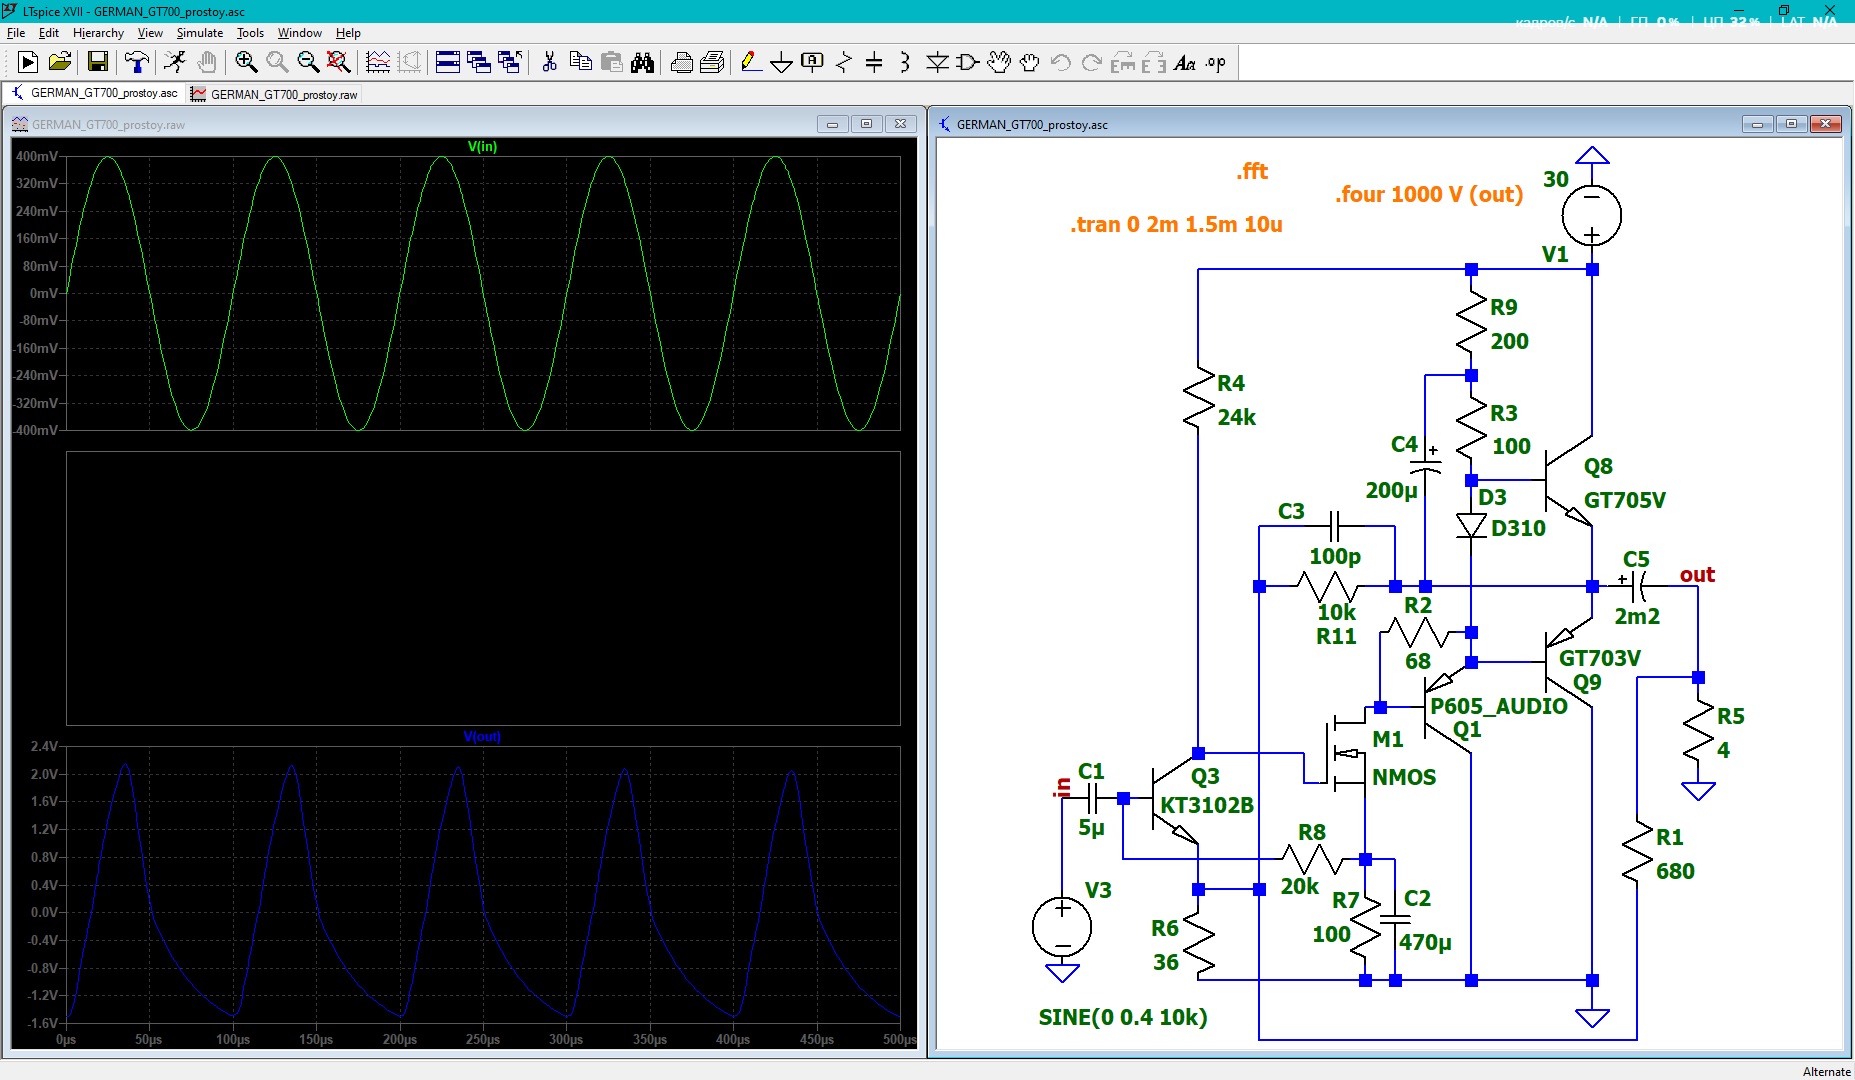
Task: Click the New Schematic icon
Action: point(28,63)
